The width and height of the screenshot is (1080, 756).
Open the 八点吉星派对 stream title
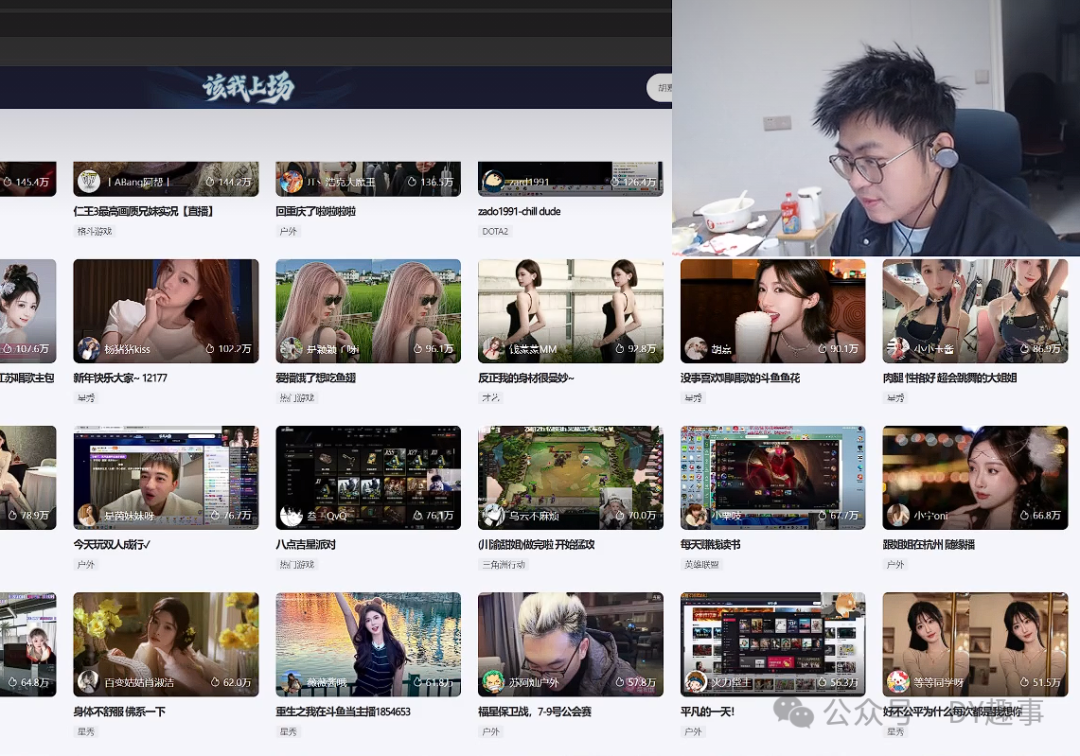click(x=306, y=545)
